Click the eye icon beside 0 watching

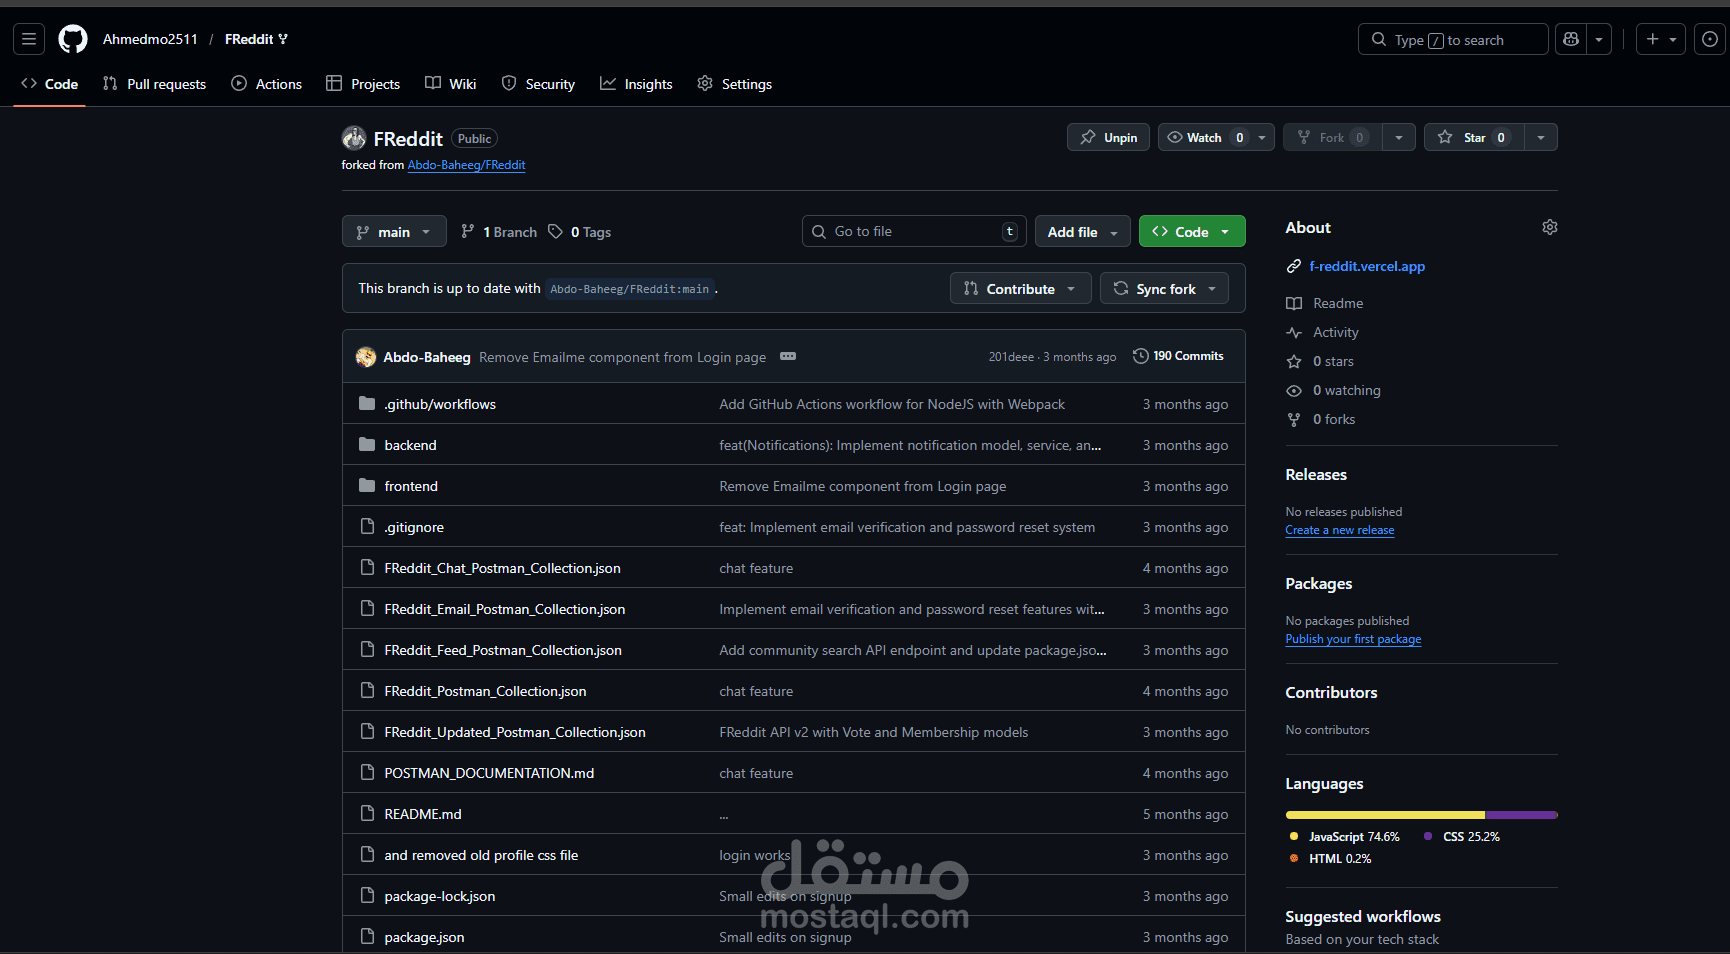point(1294,390)
